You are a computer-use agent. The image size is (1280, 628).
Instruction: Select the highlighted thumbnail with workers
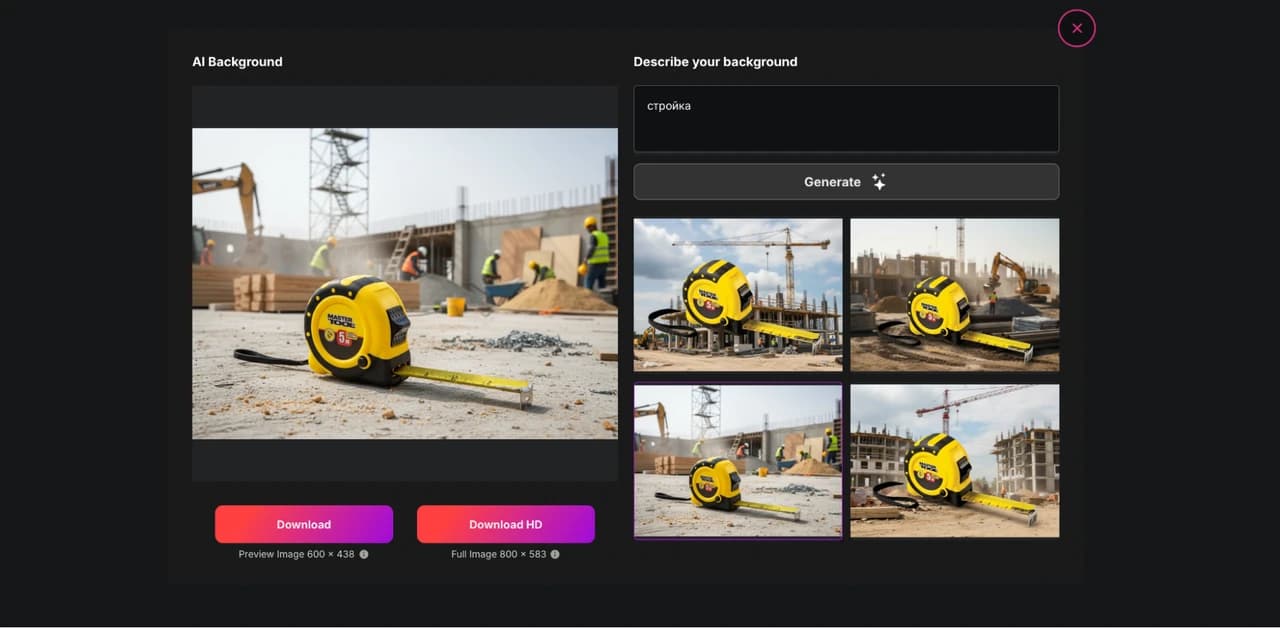click(738, 461)
